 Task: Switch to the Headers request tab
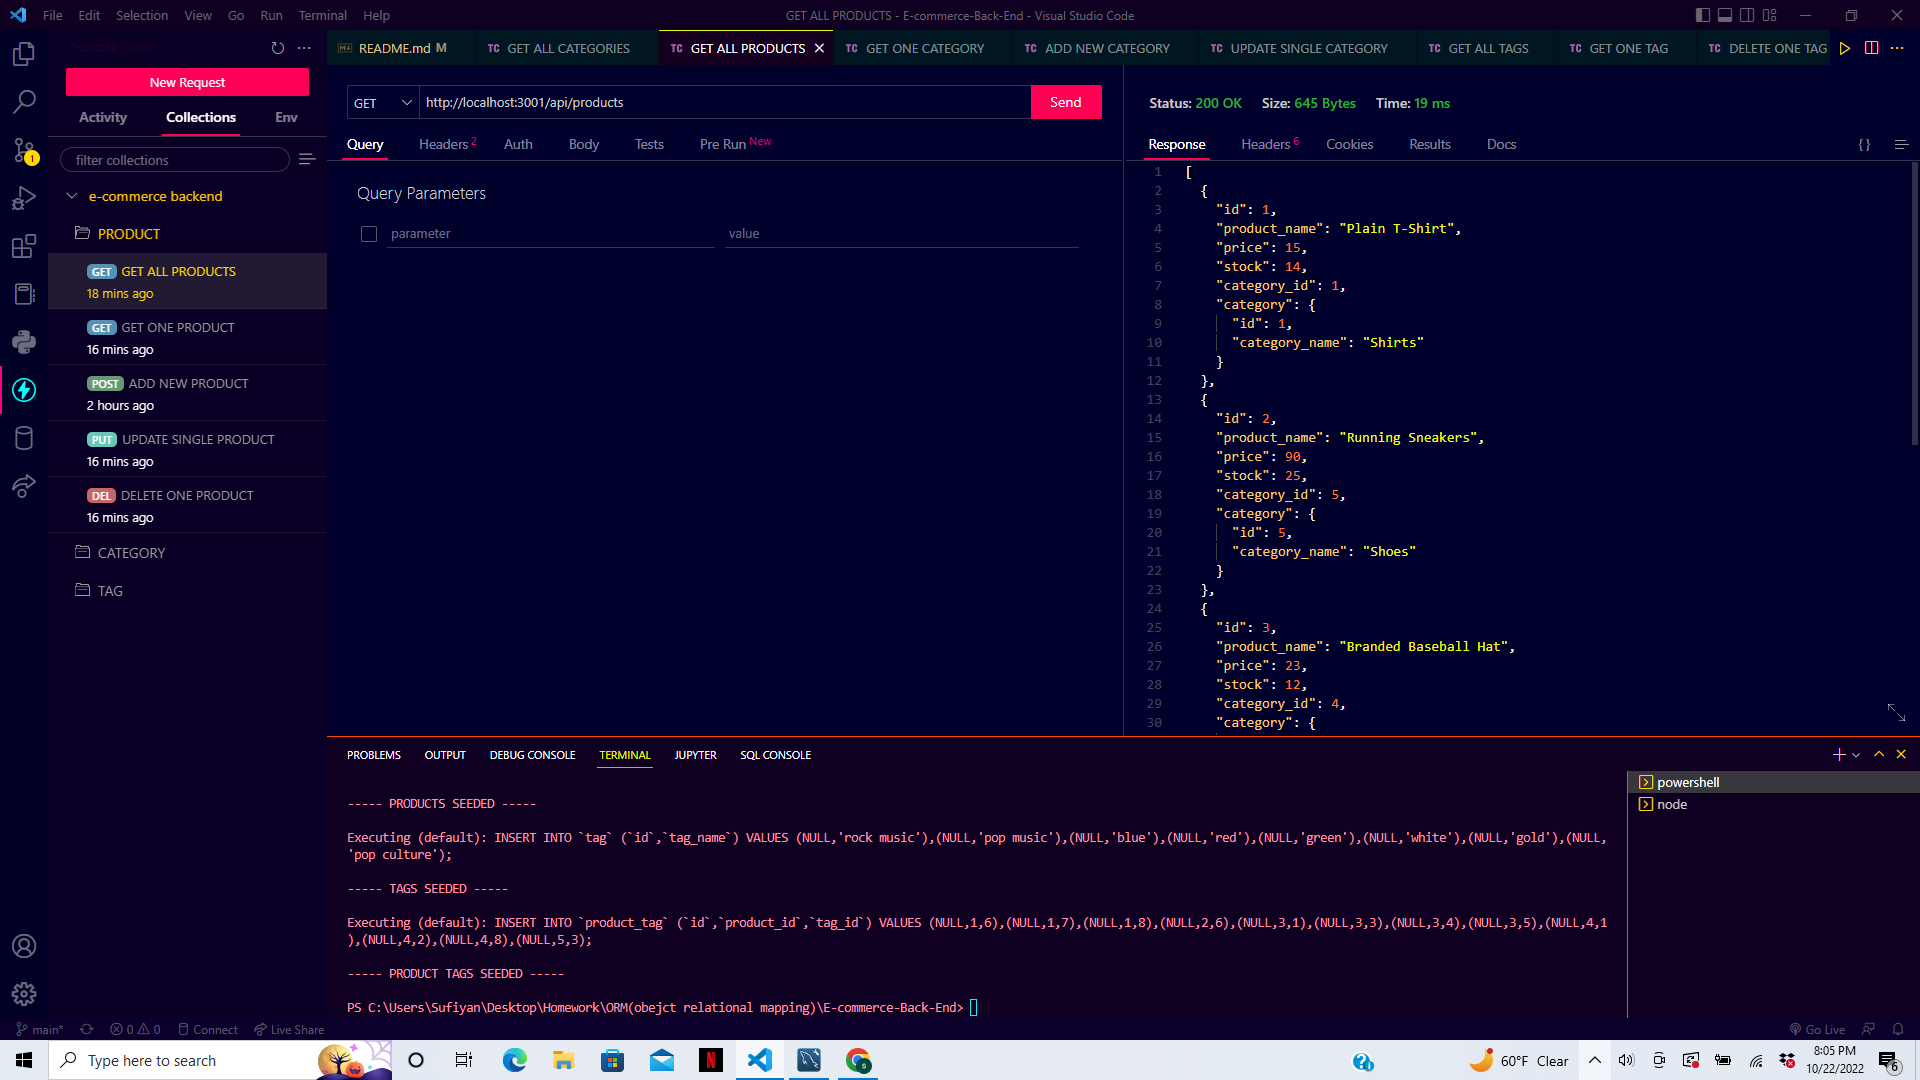tap(443, 144)
